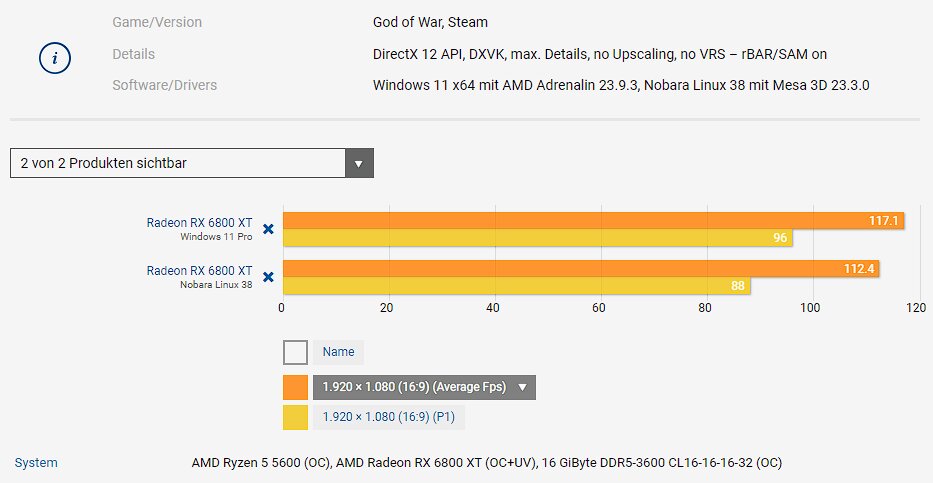Click the yellow bar showing 96
Viewport: 933px width, 483px height.
(538, 238)
